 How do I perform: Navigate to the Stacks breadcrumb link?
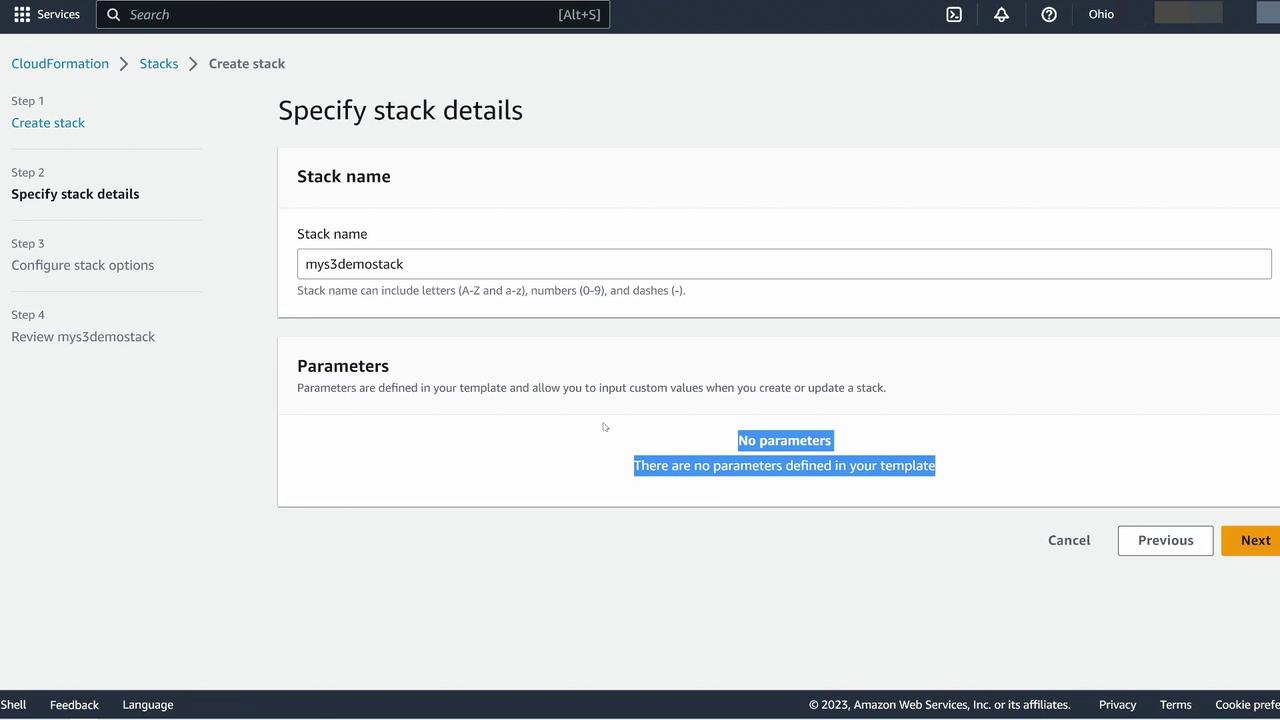158,63
